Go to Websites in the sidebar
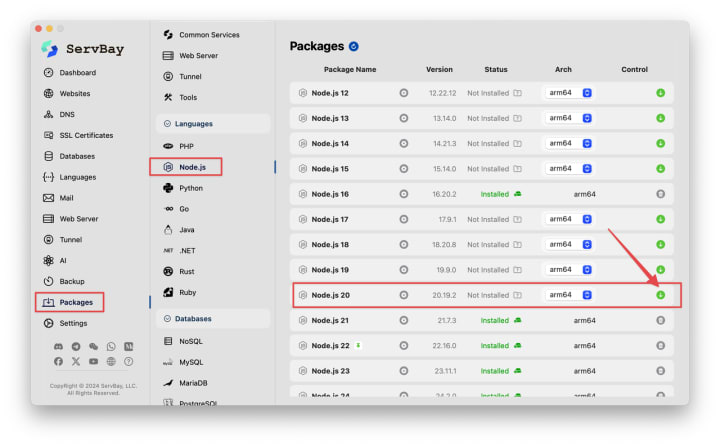The height and width of the screenshot is (446, 720). tap(67, 93)
